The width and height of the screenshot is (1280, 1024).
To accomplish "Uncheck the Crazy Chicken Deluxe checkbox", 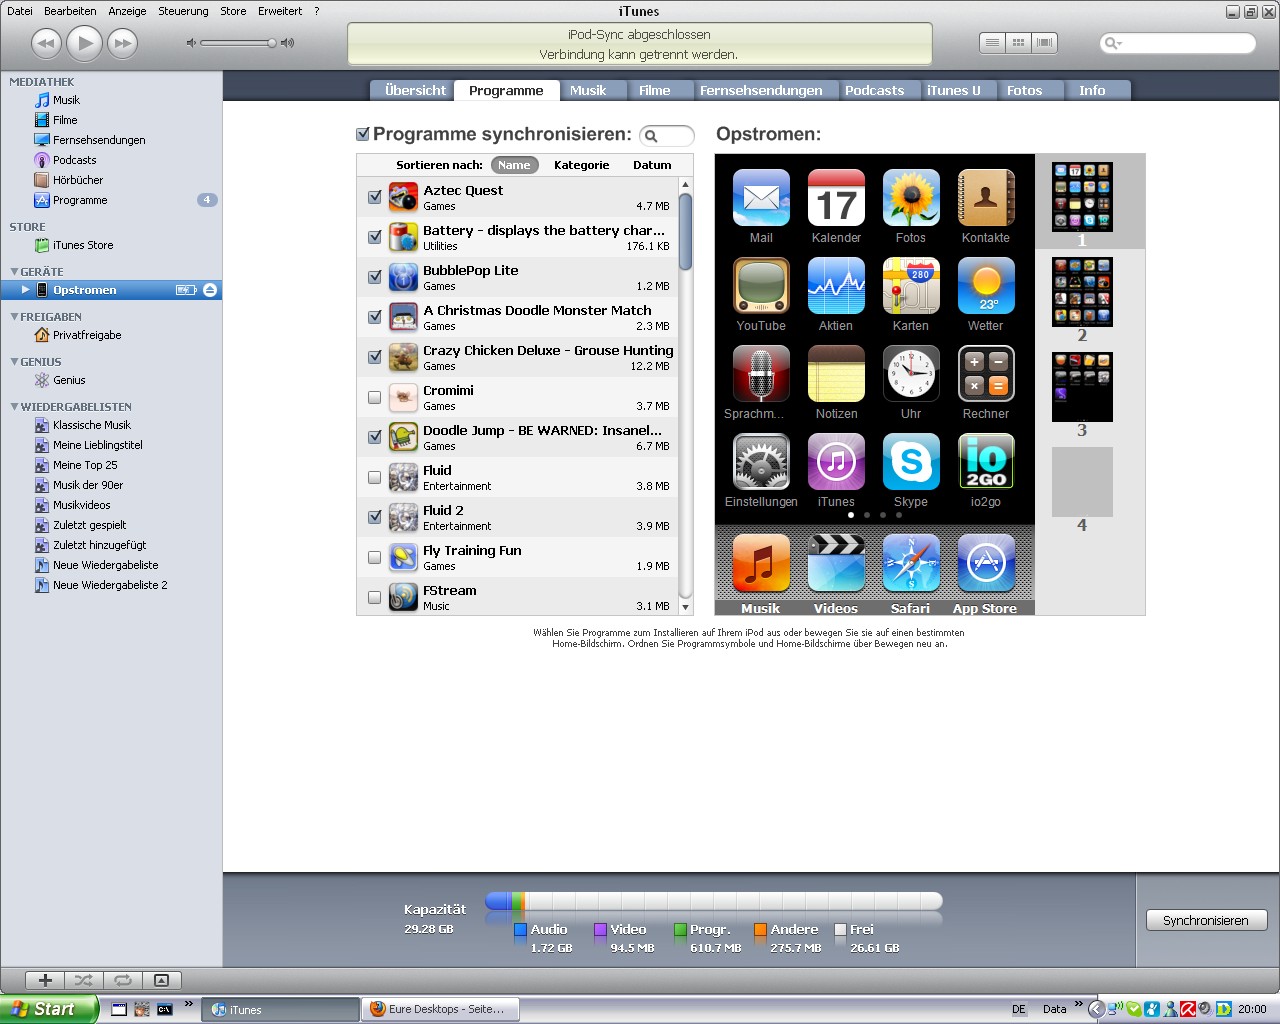I will click(x=375, y=357).
